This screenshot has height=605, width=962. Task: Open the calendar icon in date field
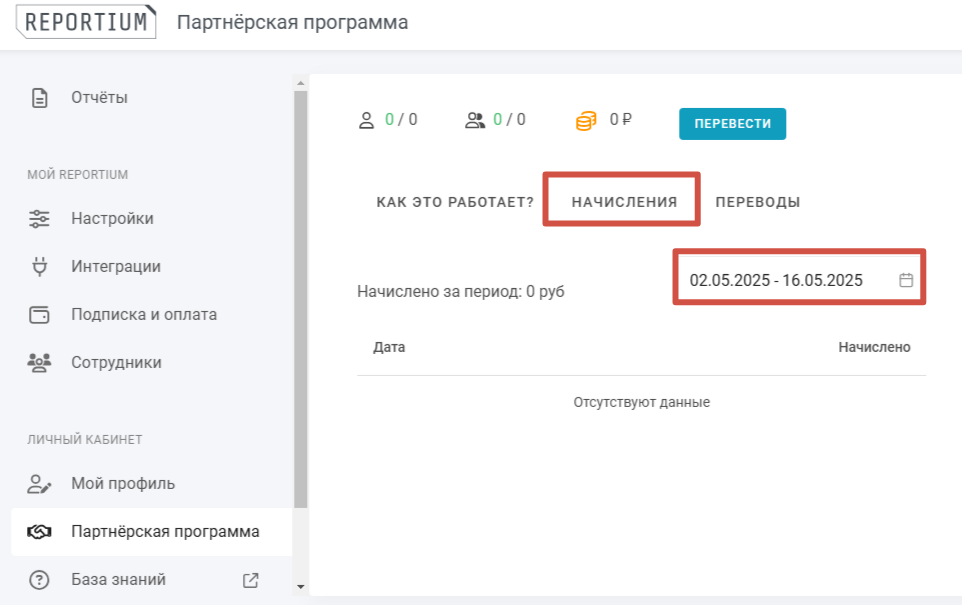[906, 280]
